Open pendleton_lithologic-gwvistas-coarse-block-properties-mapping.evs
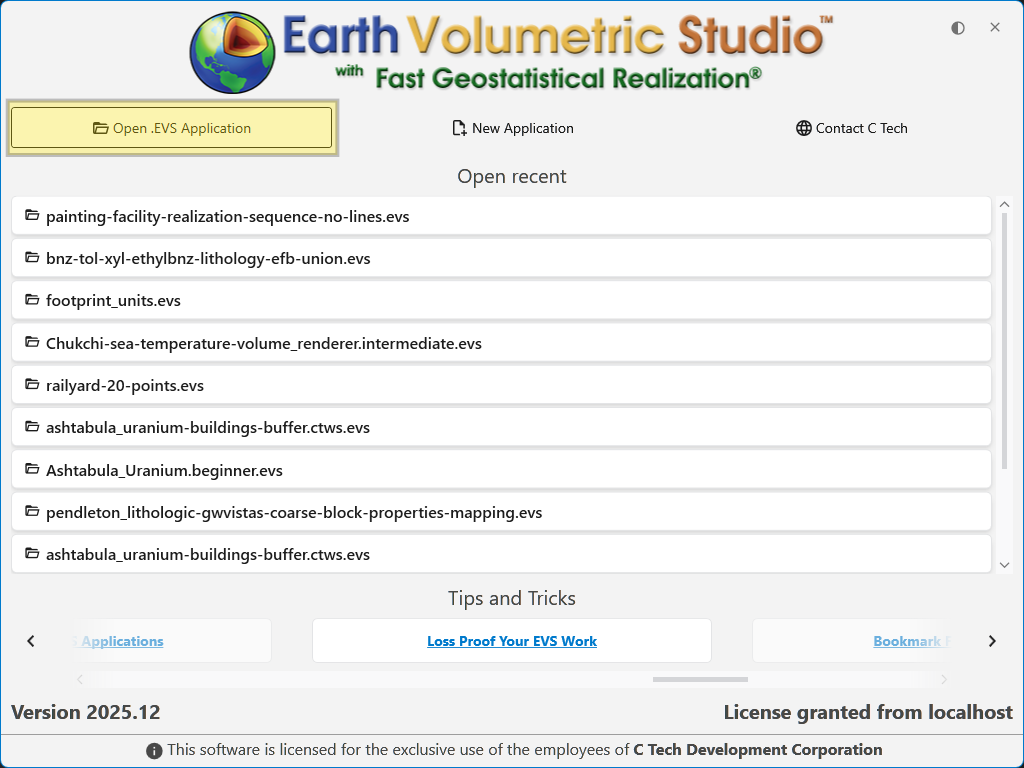1024x768 pixels. point(294,512)
